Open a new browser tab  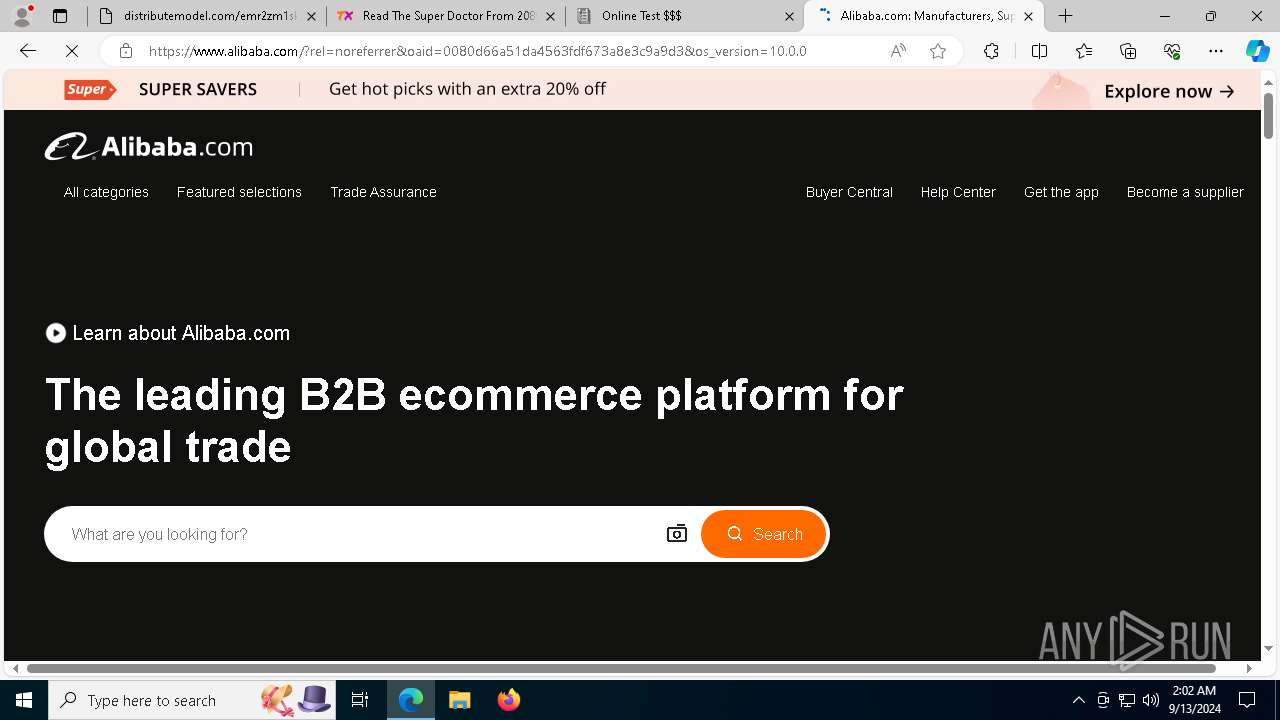click(x=1066, y=16)
